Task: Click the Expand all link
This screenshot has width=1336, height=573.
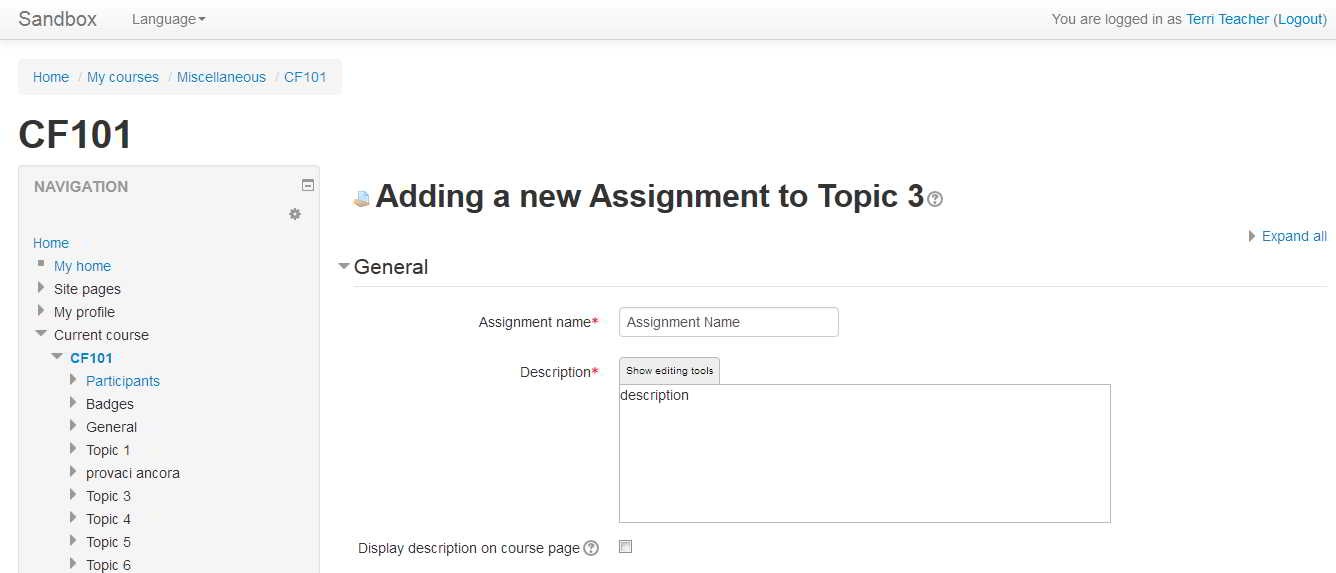Action: pyautogui.click(x=1294, y=236)
